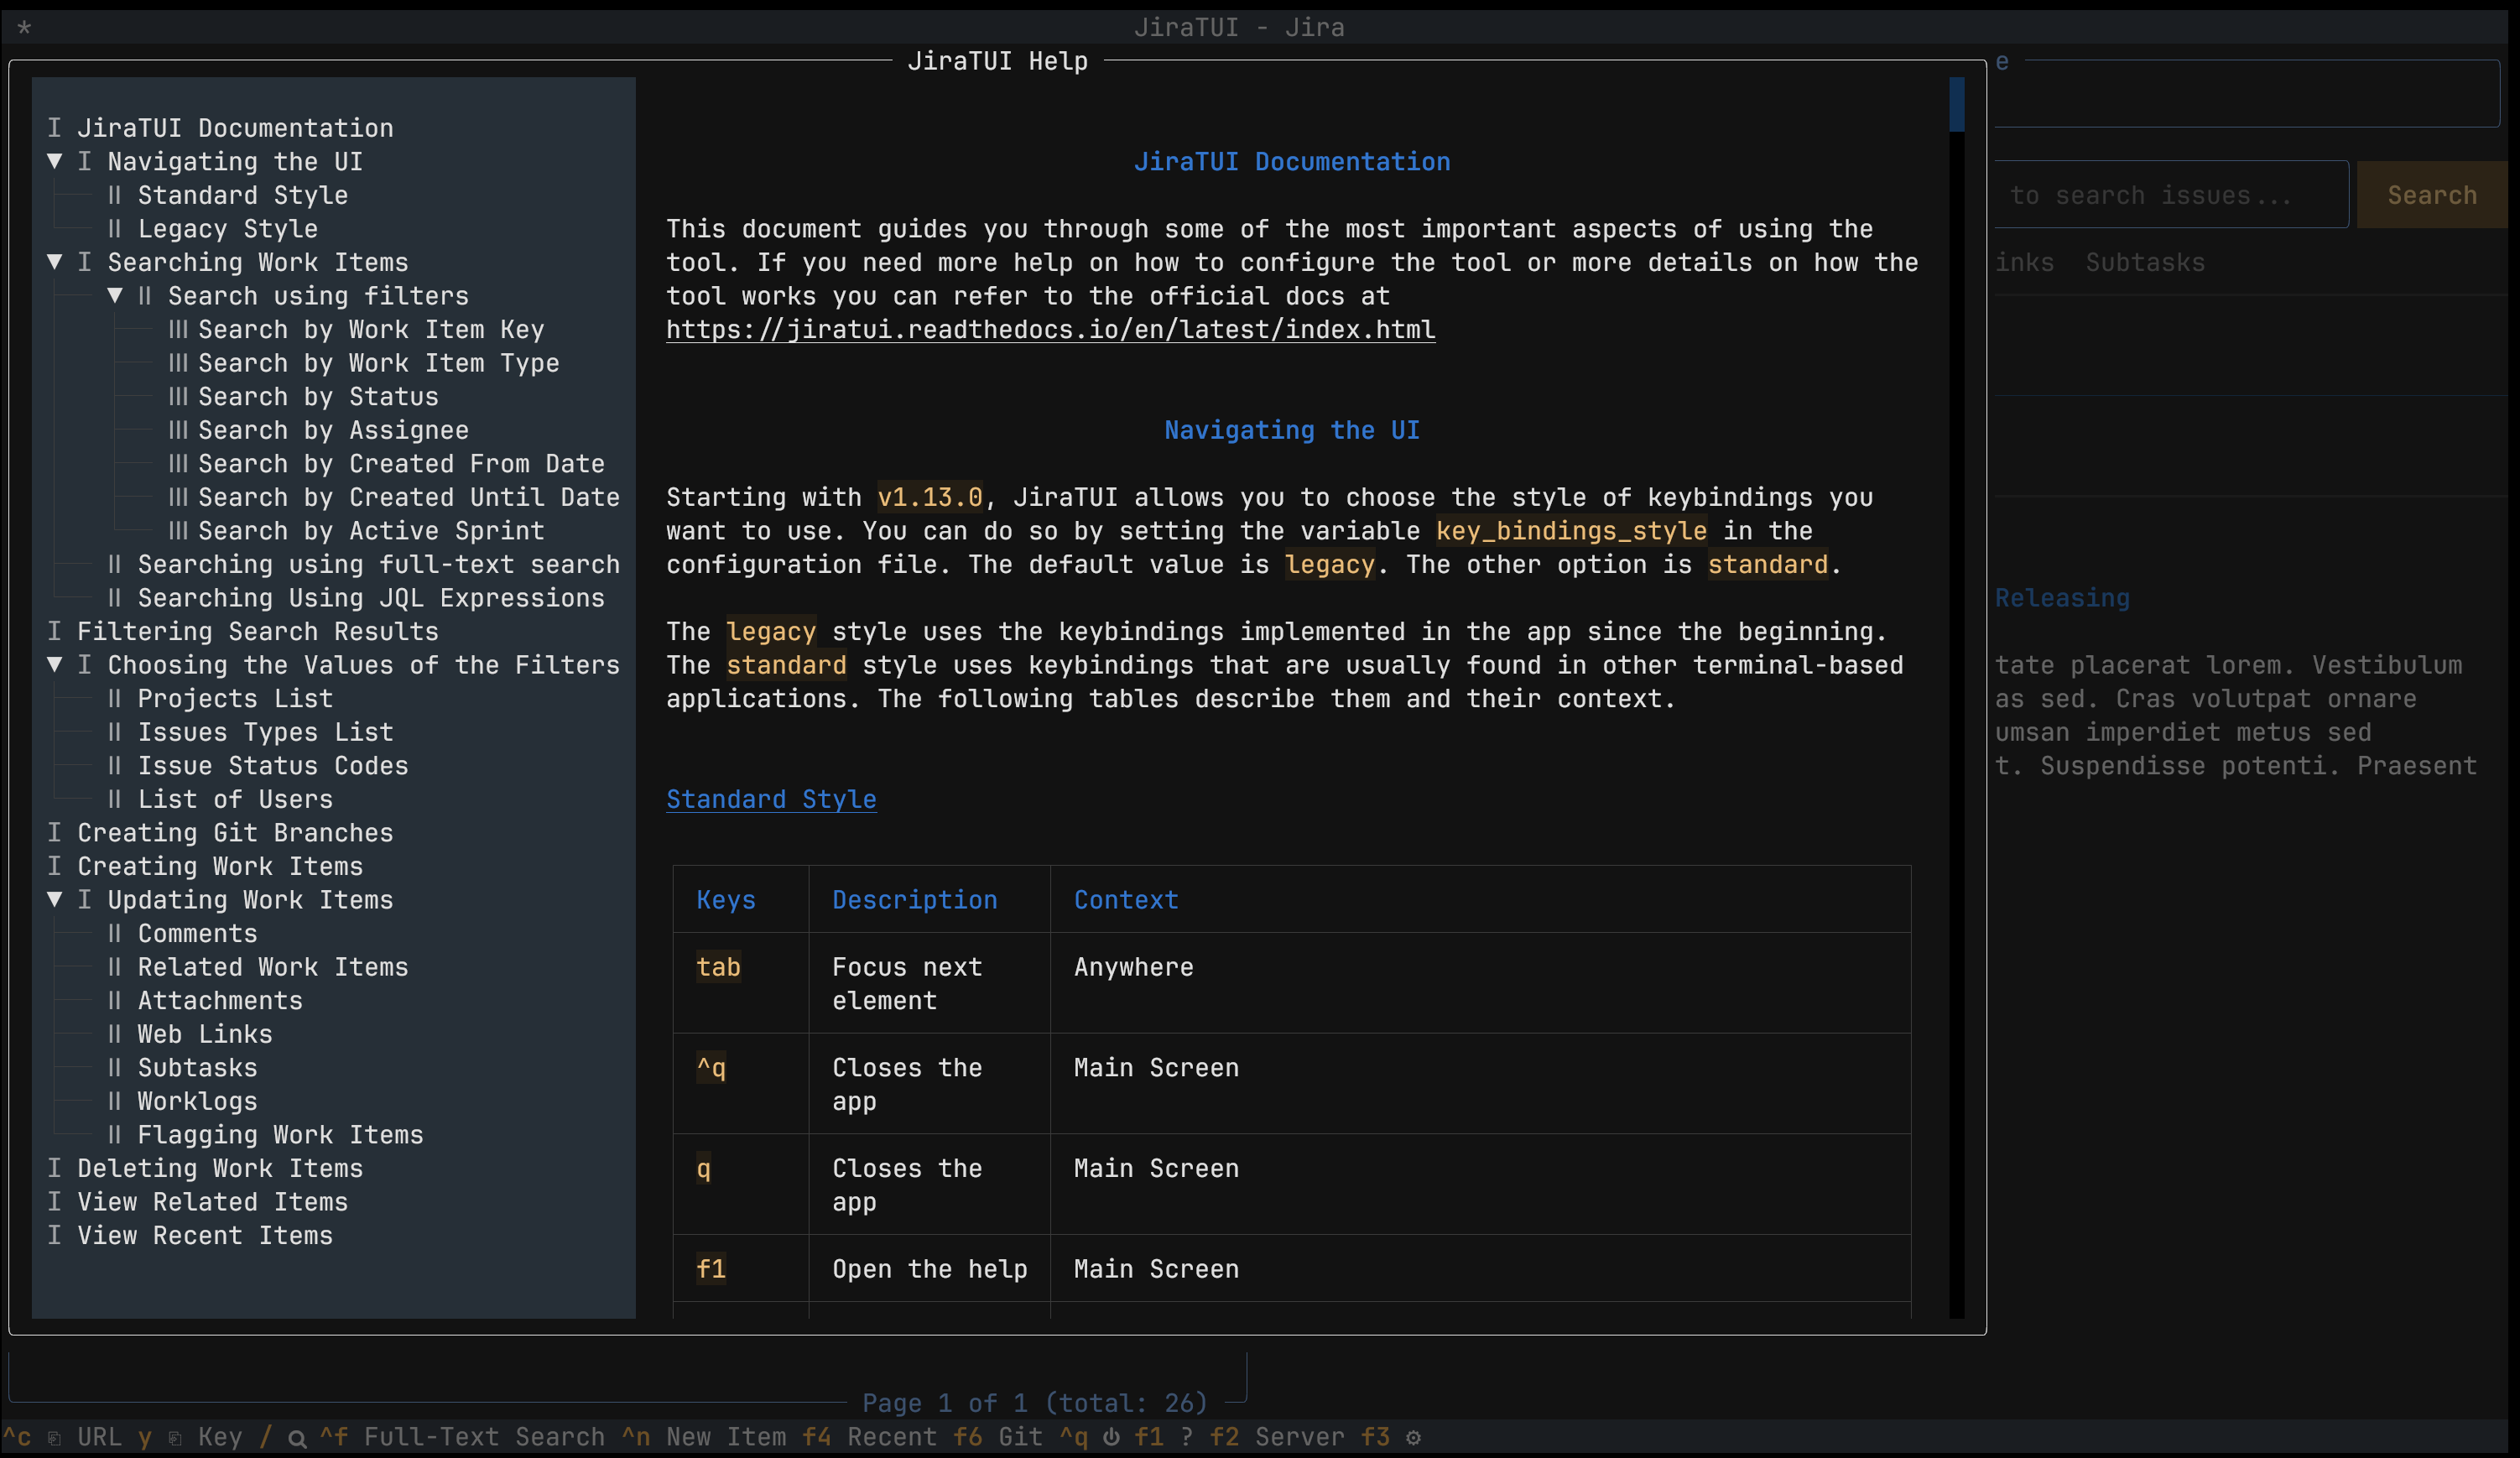Collapse Searching Work Items tree node
Viewport: 2520px width, 1458px height.
[x=55, y=262]
